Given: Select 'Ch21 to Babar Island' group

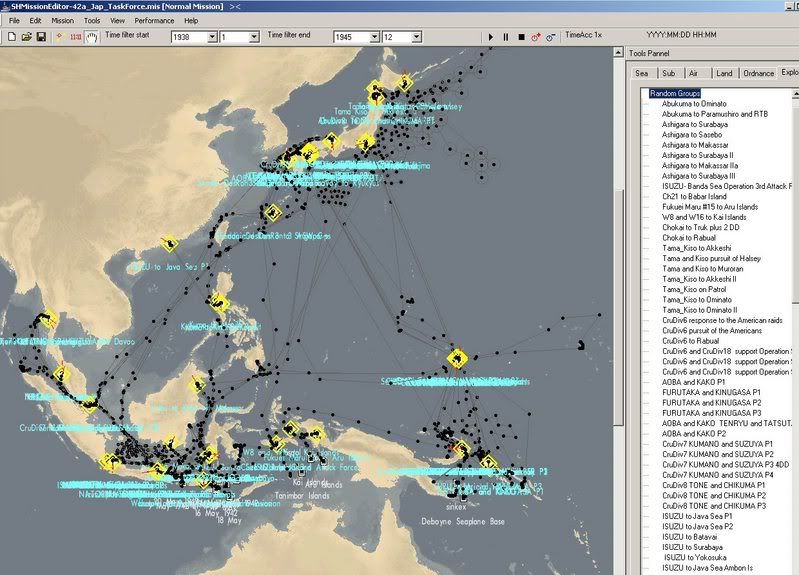Looking at the screenshot, I should coord(694,196).
